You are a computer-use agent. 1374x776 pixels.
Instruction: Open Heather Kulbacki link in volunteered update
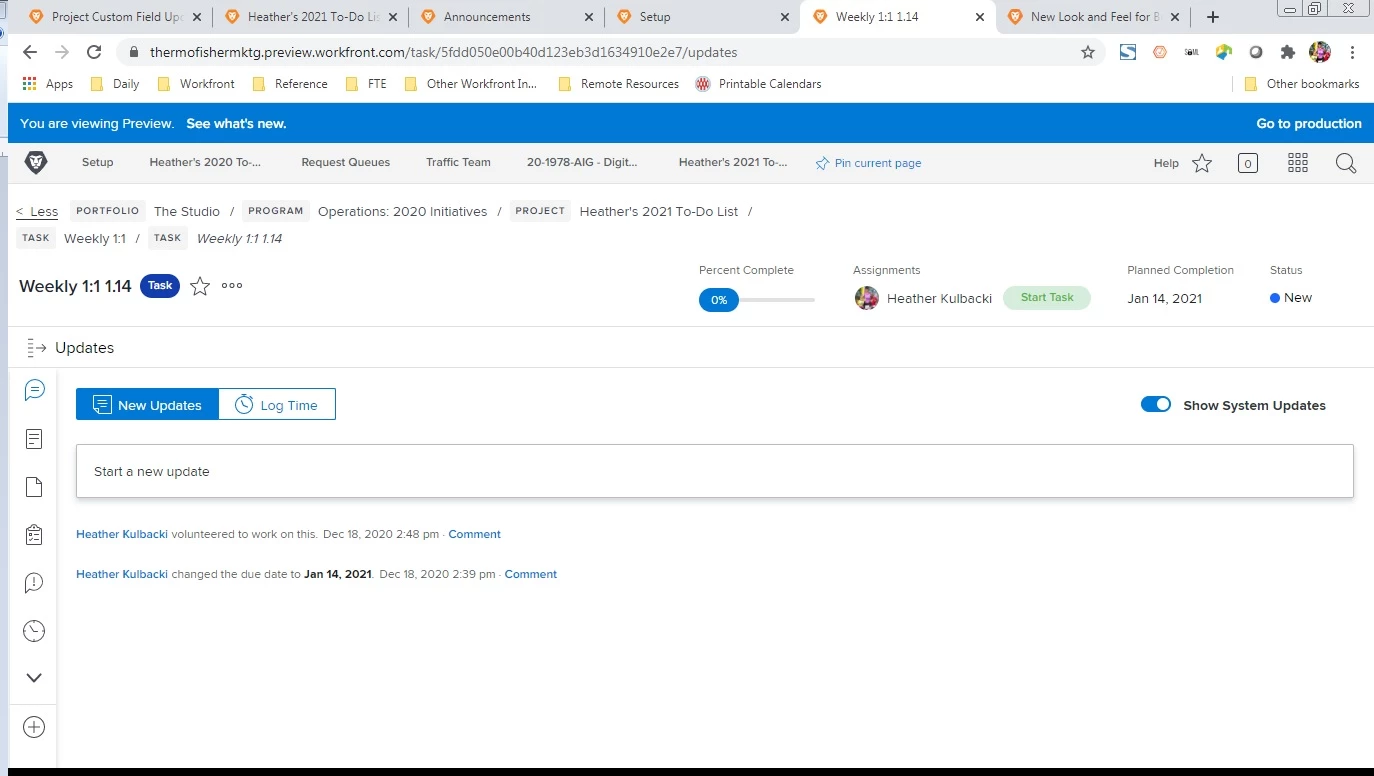pos(122,534)
